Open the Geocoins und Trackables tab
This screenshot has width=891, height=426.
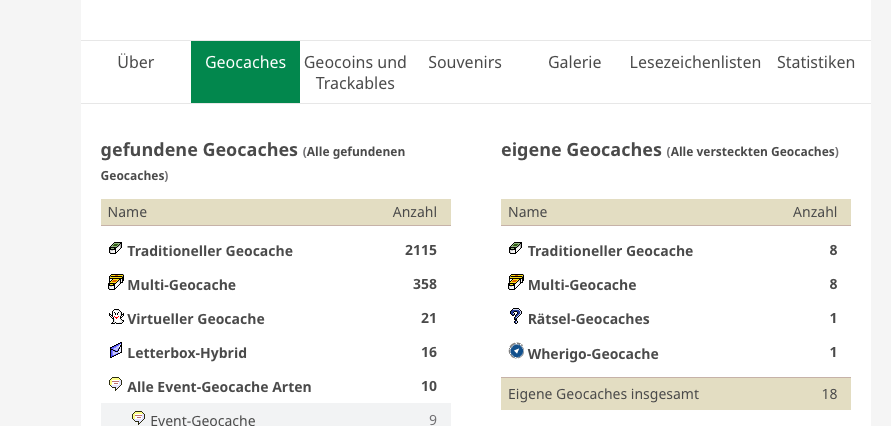click(355, 72)
